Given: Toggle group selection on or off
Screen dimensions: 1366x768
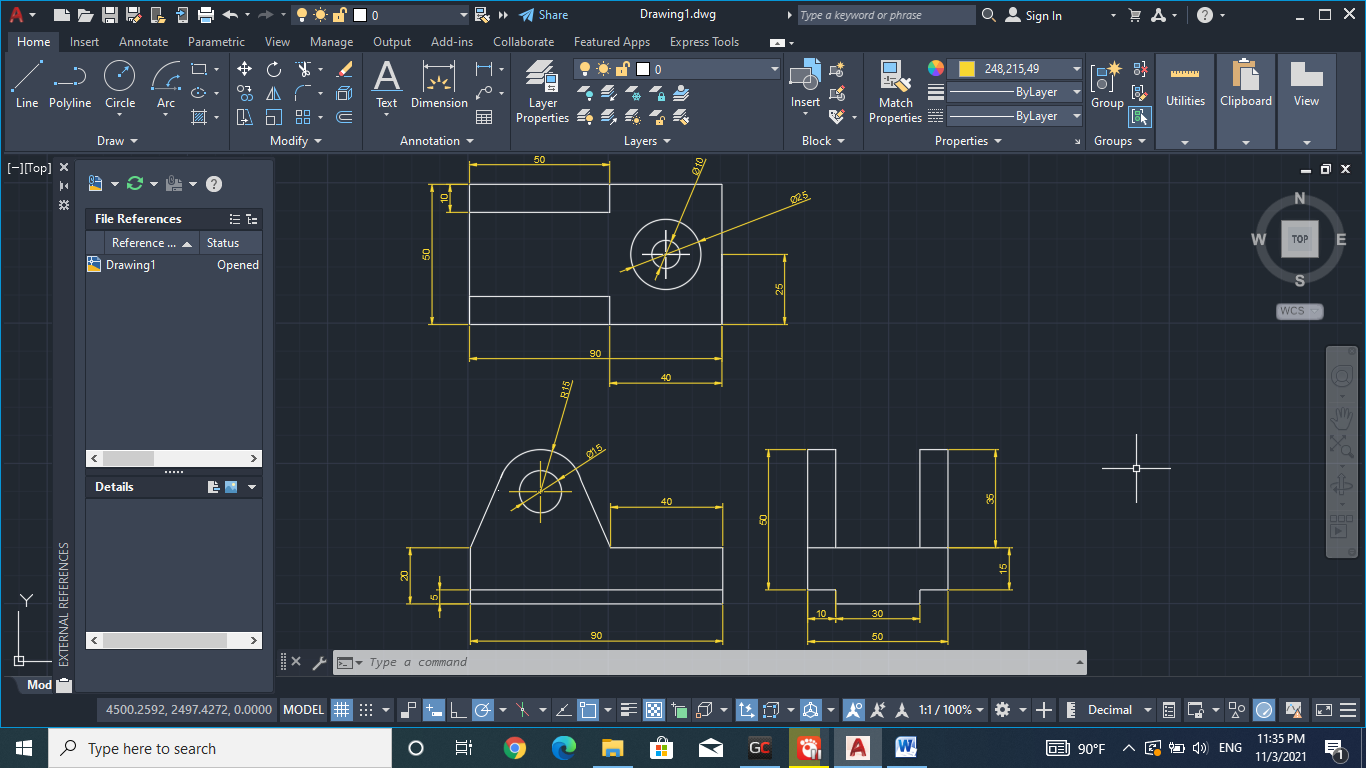Looking at the screenshot, I should coord(1140,116).
